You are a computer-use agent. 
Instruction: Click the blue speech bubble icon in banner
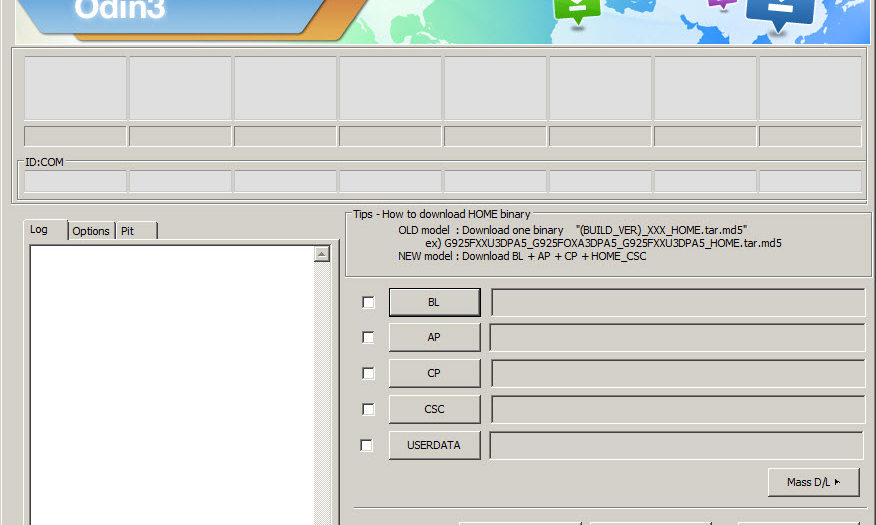coord(780,15)
